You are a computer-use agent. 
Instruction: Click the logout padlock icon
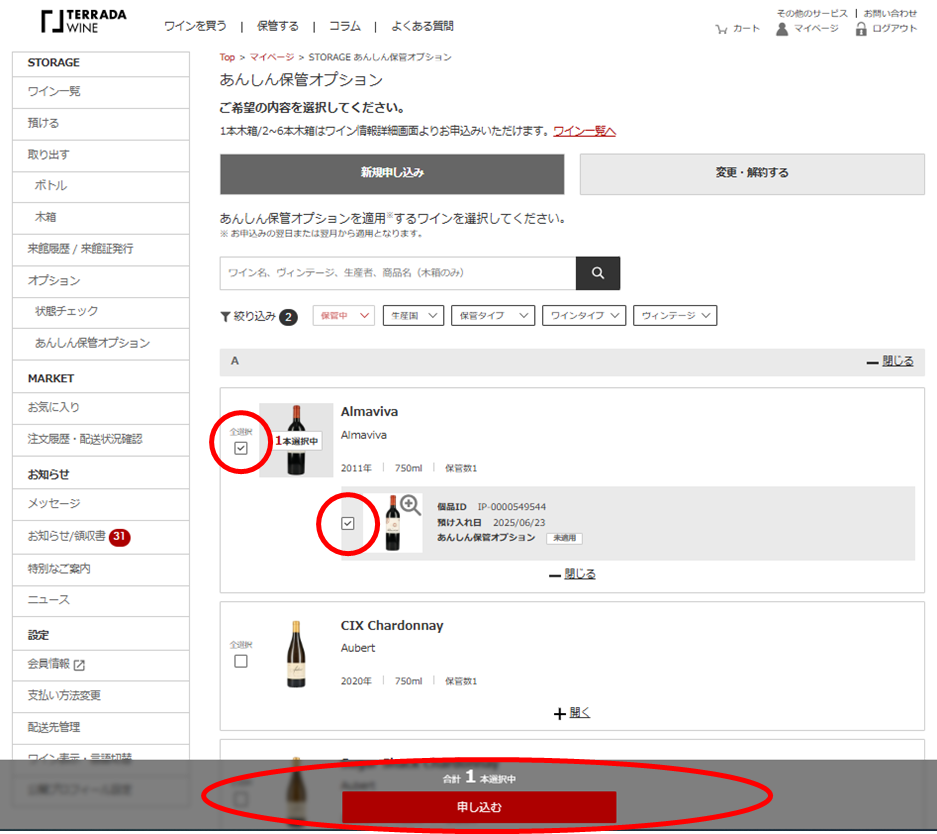pos(861,29)
